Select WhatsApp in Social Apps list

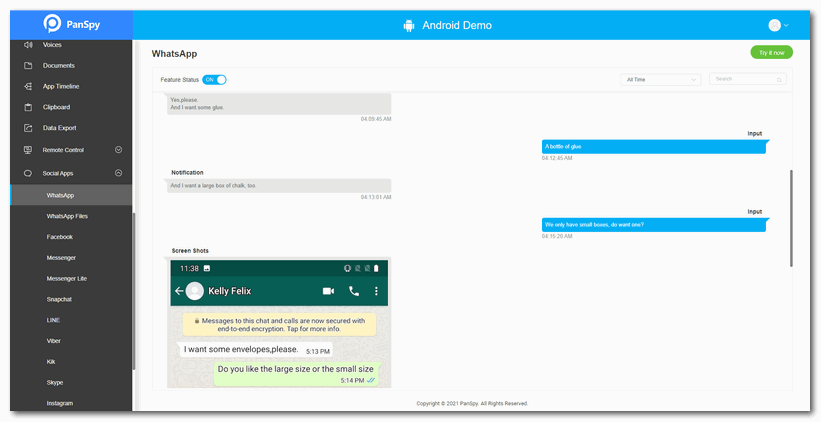click(71, 195)
